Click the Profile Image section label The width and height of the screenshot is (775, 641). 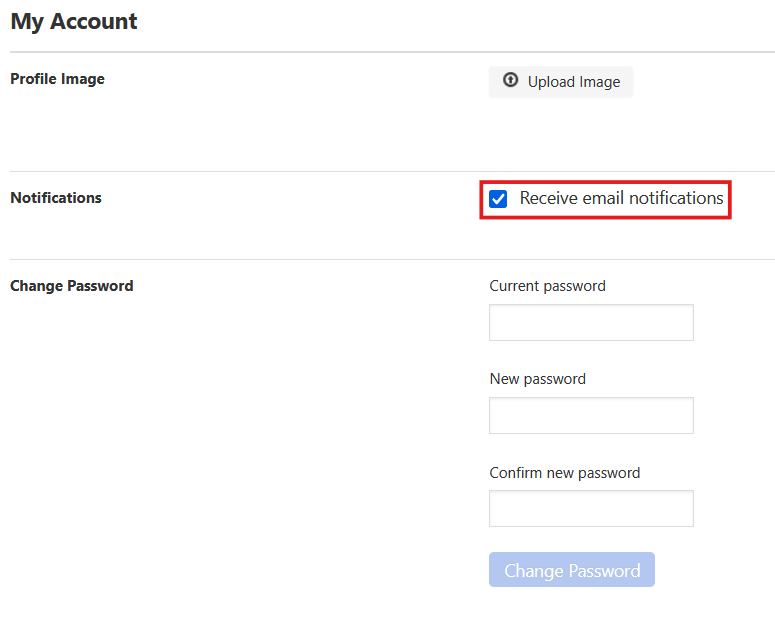tap(57, 79)
